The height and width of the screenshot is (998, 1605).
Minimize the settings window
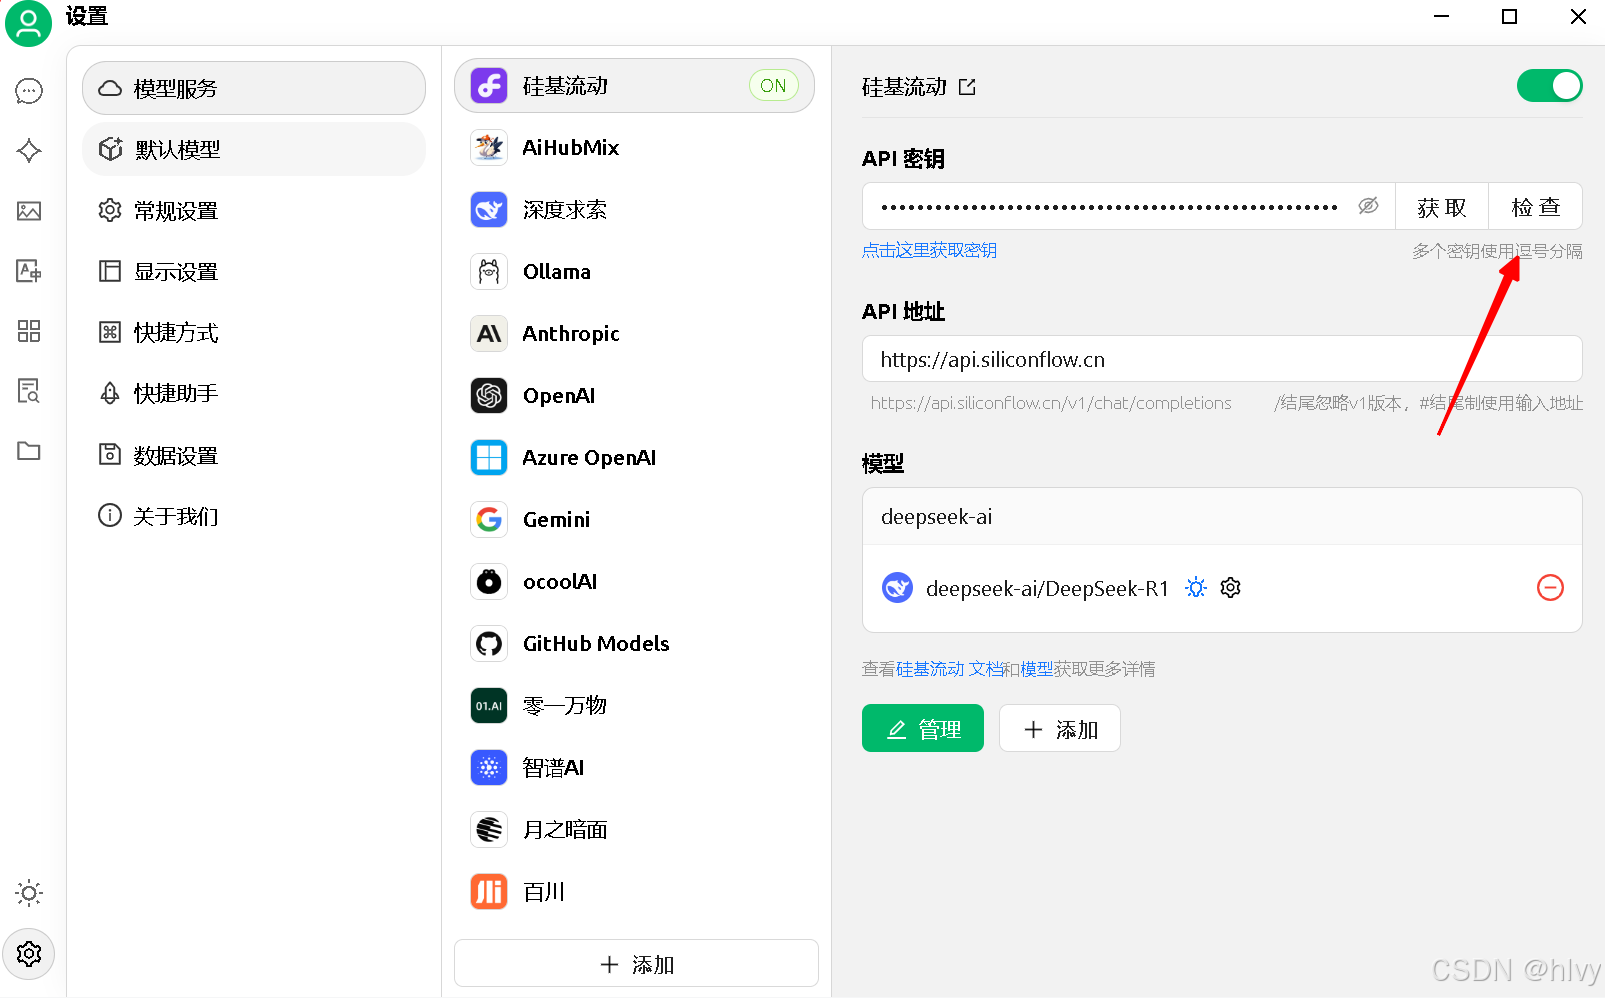[1441, 17]
